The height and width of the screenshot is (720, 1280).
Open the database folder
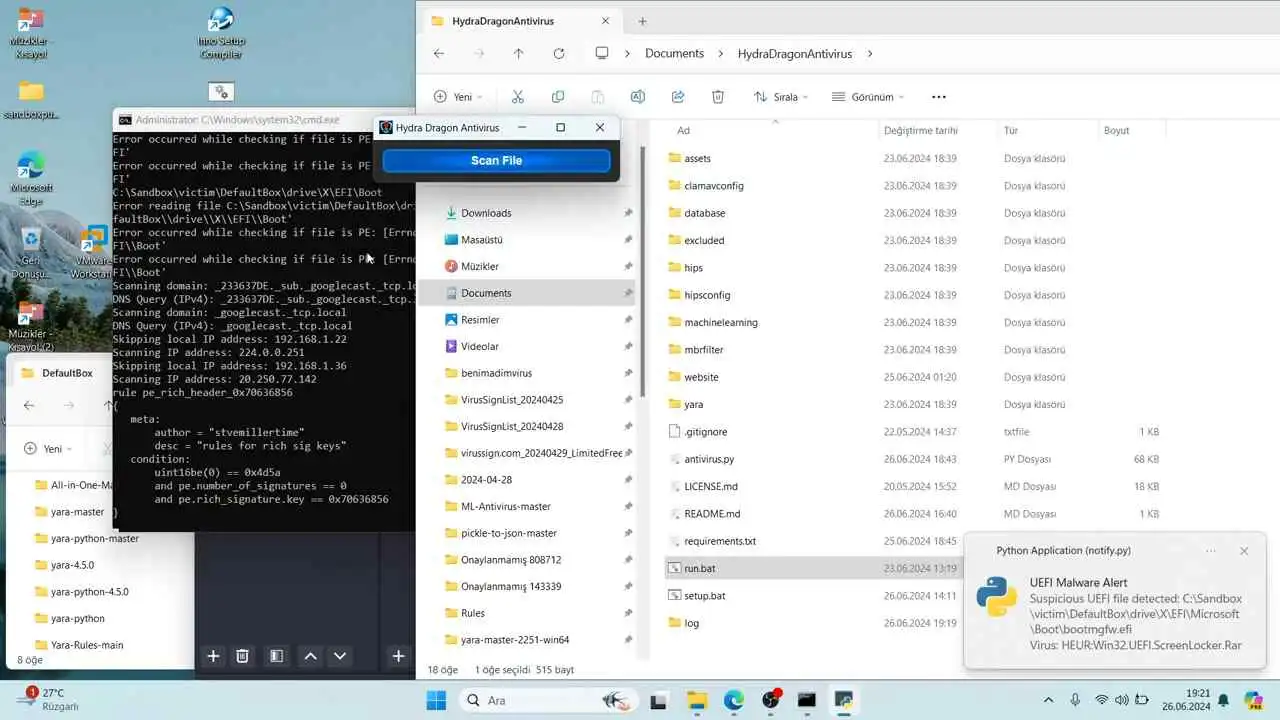click(x=704, y=213)
